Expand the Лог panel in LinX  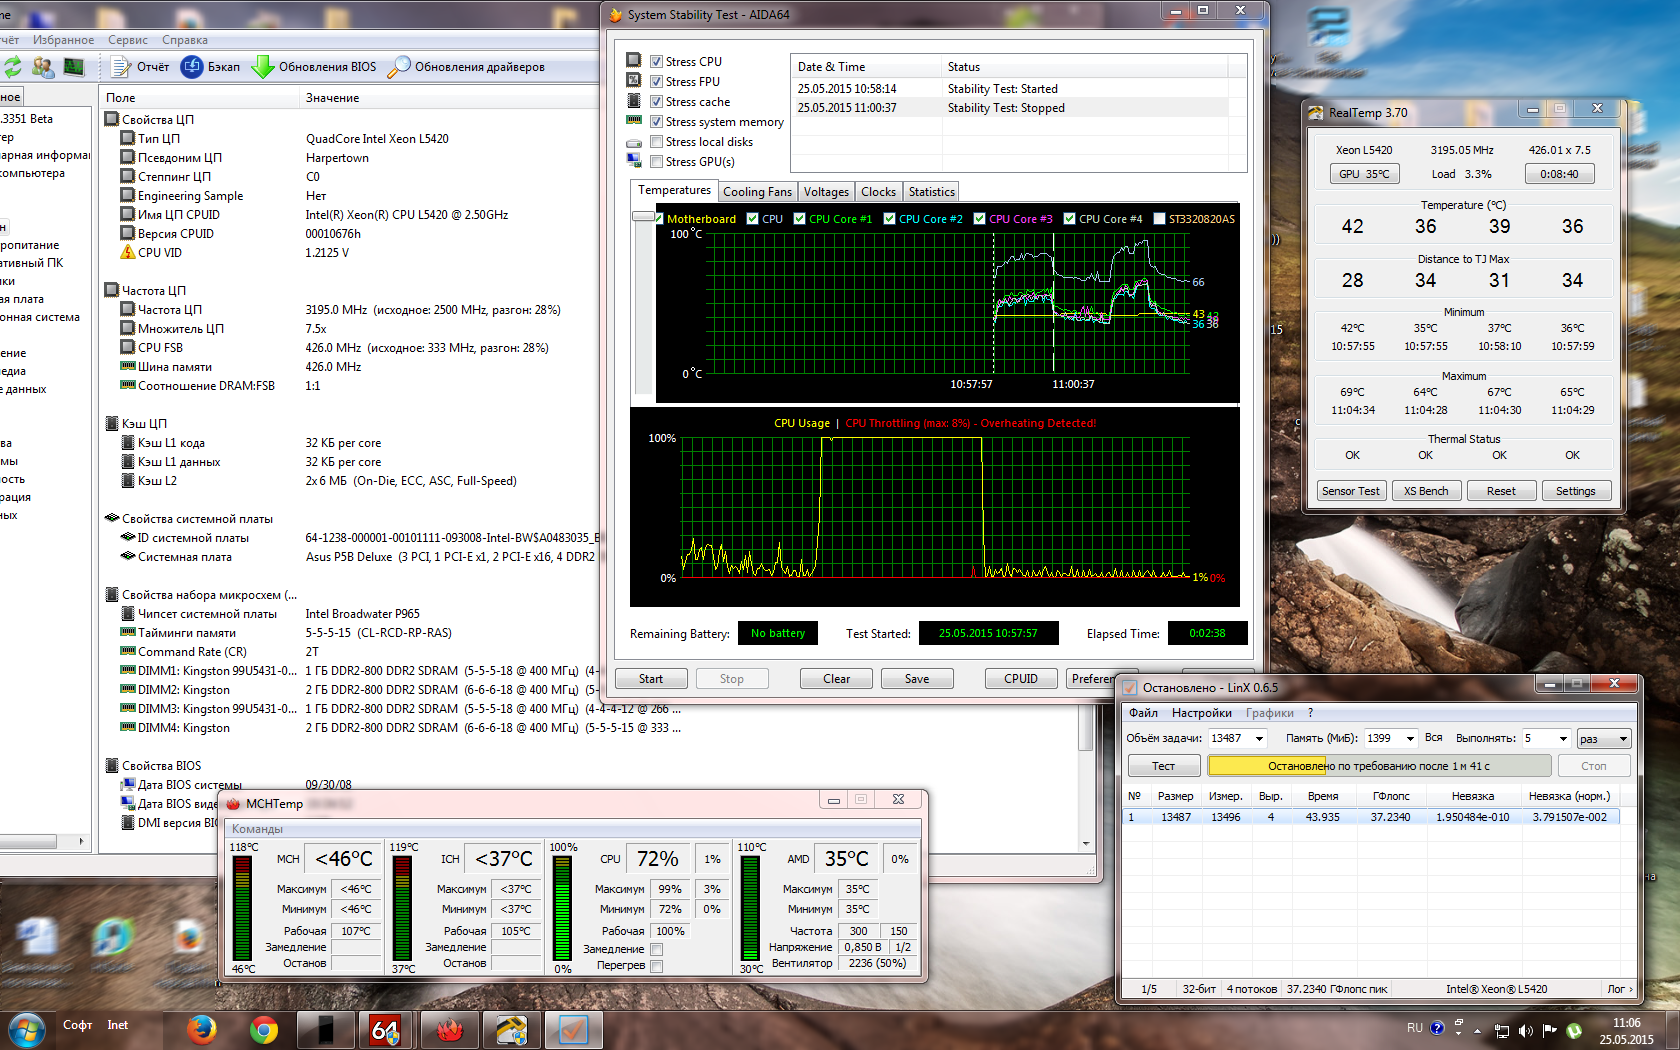click(x=1620, y=989)
